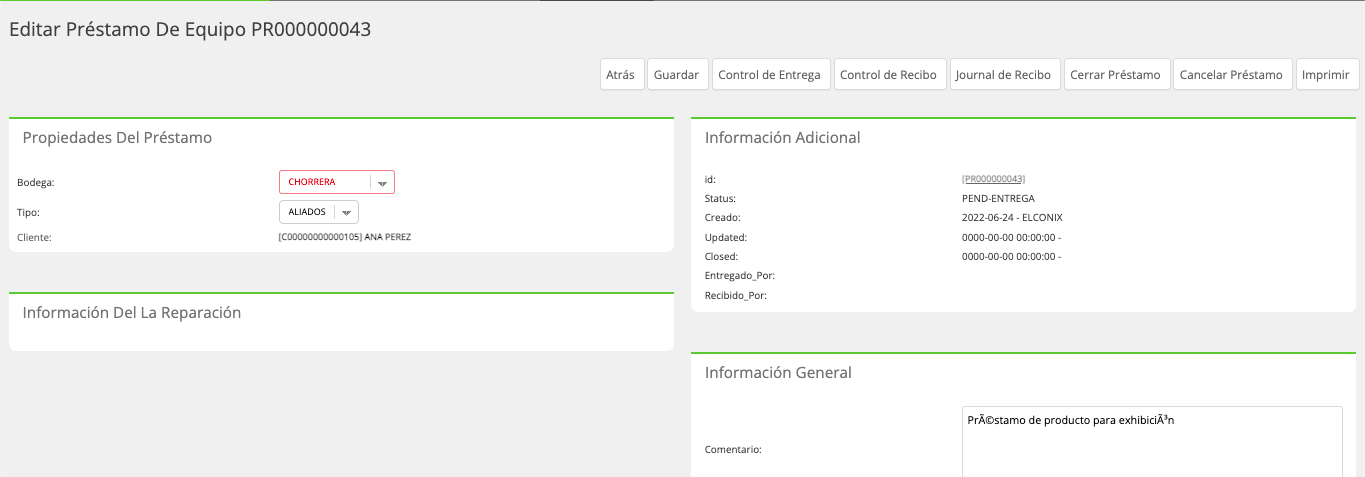1365x477 pixels.
Task: Go back with the Atrás button
Action: [x=621, y=75]
